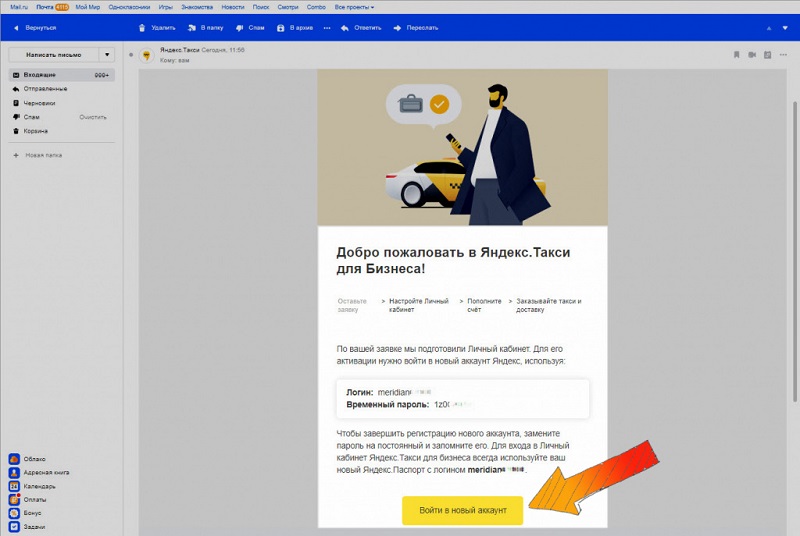Open the Спам folder in the sidebar
The width and height of the screenshot is (800, 536).
pyautogui.click(x=31, y=117)
